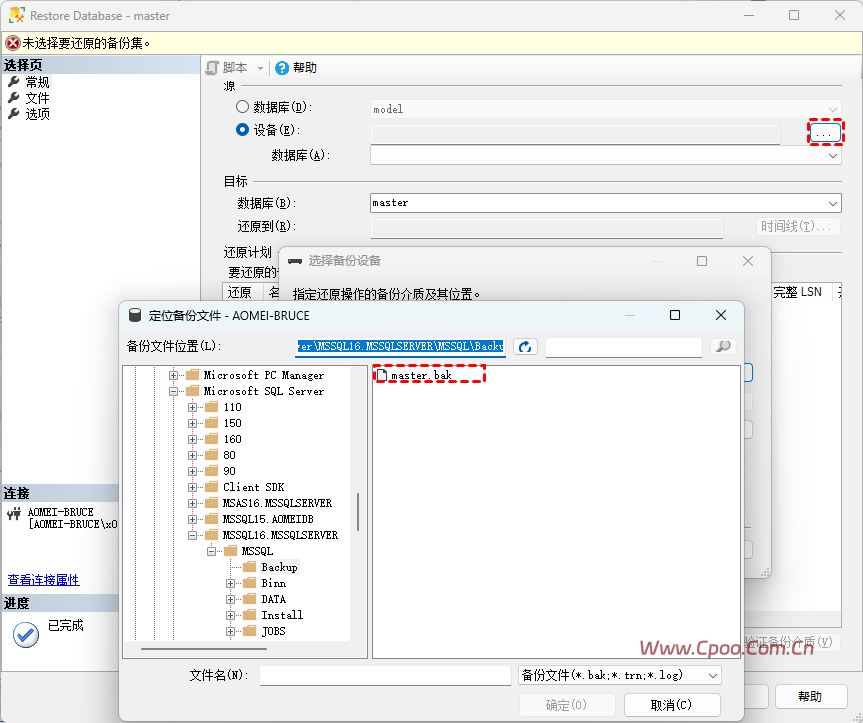Click the MSSQL folder icon
The height and width of the screenshot is (723, 863).
231,551
